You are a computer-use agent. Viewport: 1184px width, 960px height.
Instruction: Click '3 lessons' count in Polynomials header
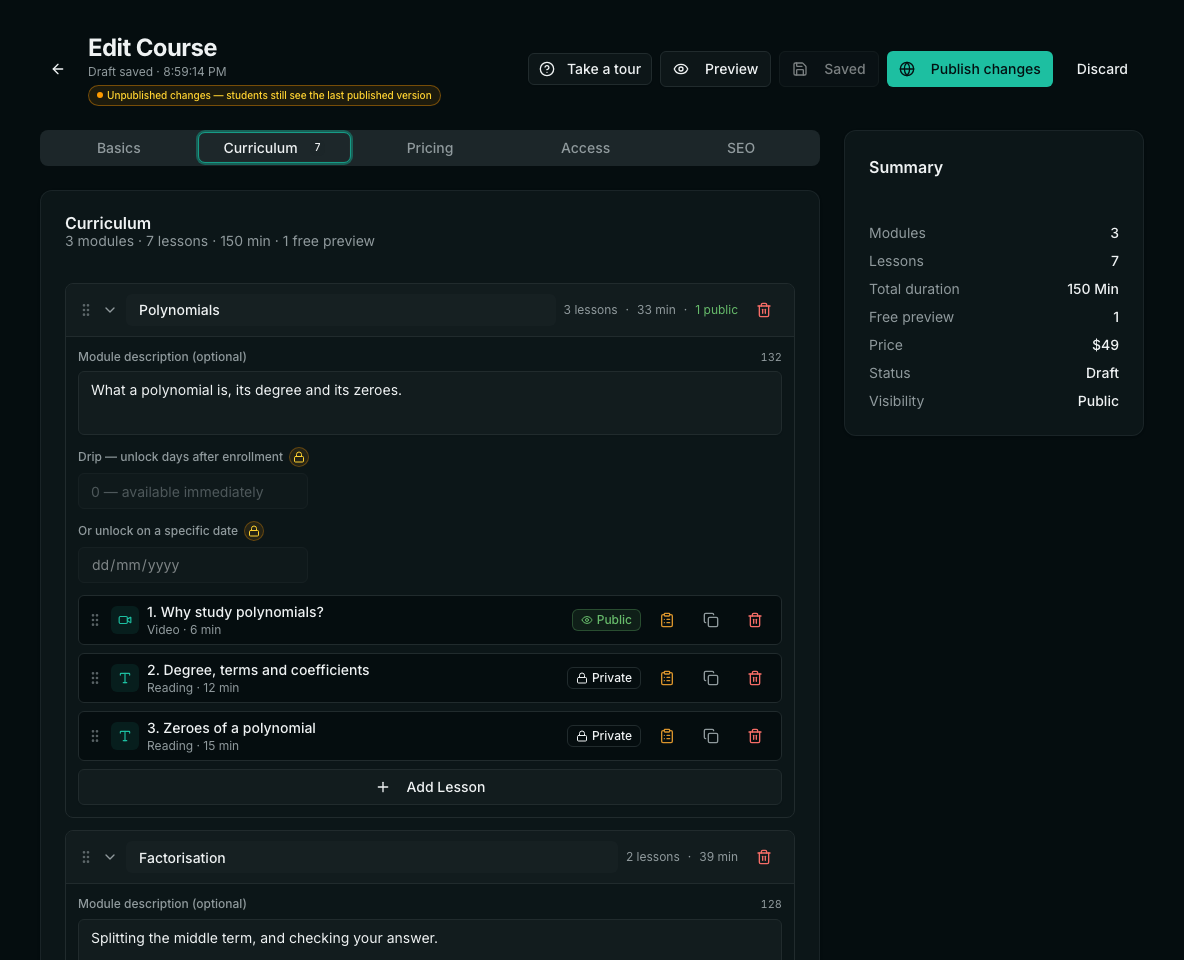click(590, 310)
